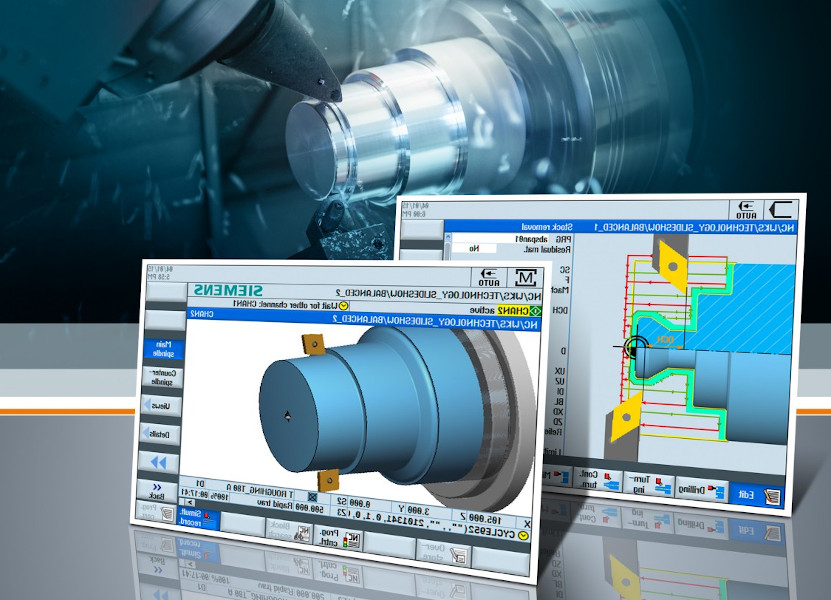Screen dimensions: 831x600
Task: Click the D1 cutting edge number
Action: coord(200,483)
